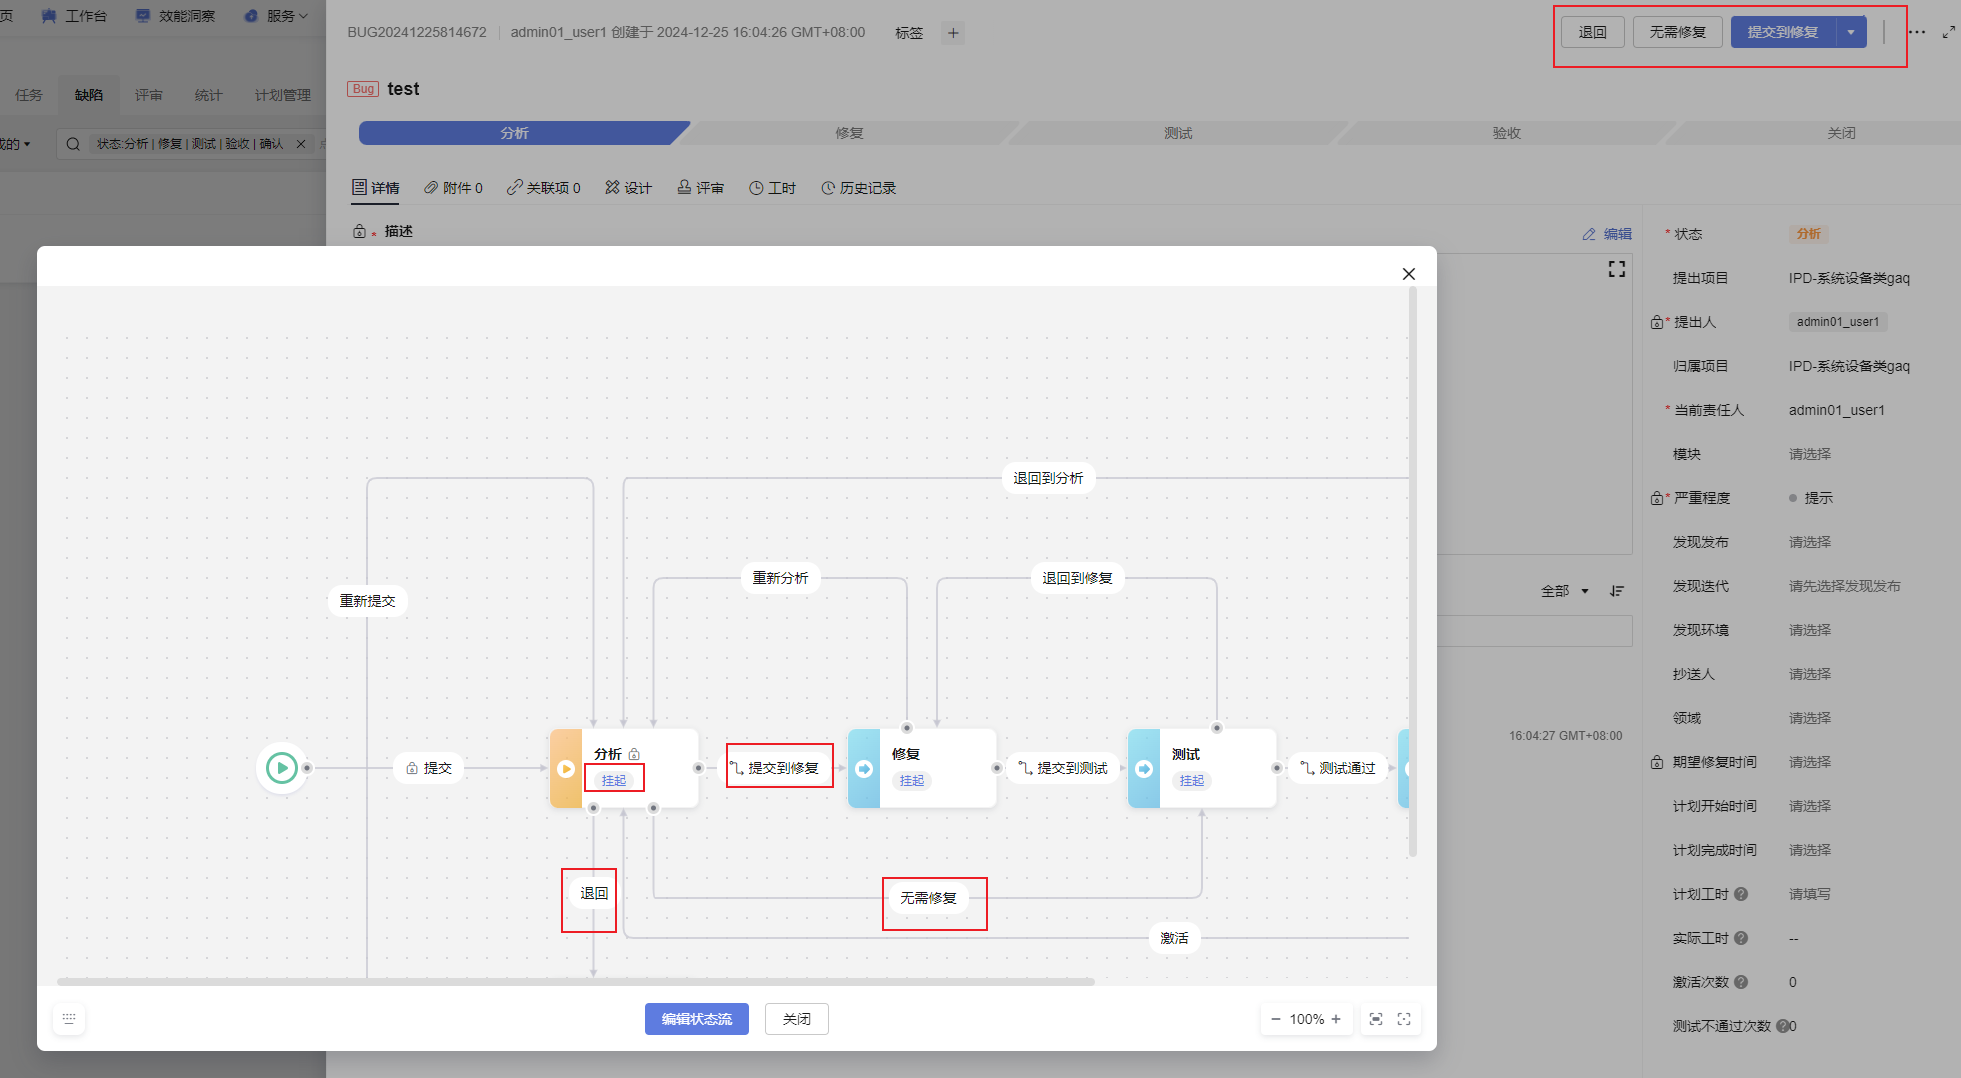Screen dimensions: 1961x1078
Task: Click the 退回到分析 transition label
Action: [1048, 478]
